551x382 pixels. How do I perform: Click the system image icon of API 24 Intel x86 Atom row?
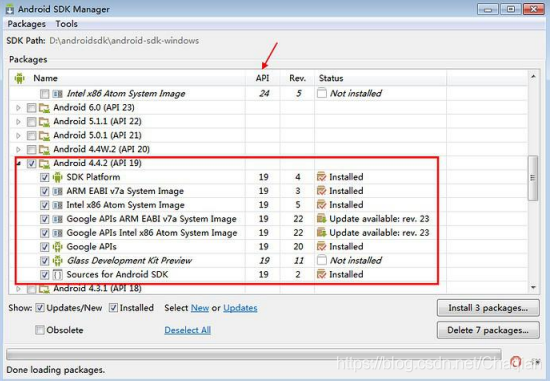(x=57, y=94)
